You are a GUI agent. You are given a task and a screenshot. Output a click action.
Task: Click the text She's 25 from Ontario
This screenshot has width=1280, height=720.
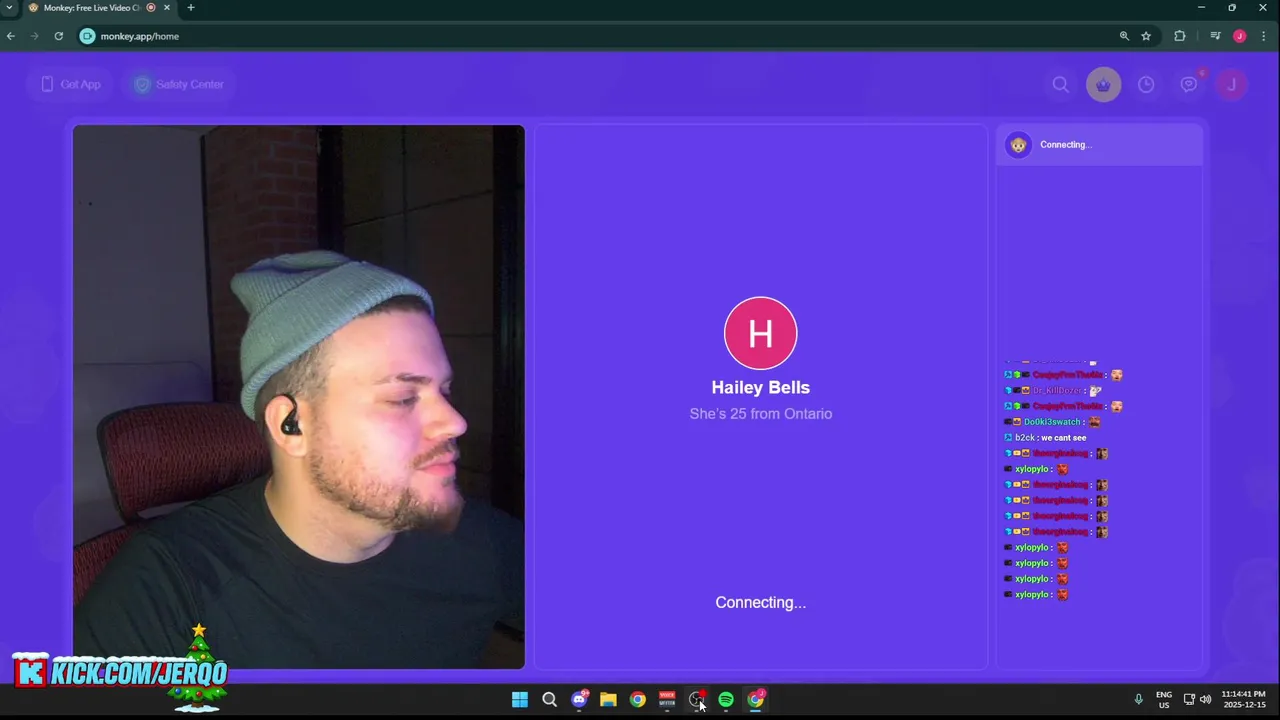tap(761, 413)
